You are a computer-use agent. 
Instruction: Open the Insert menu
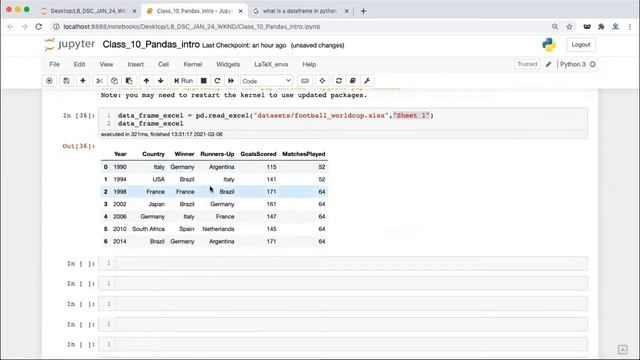pos(136,64)
